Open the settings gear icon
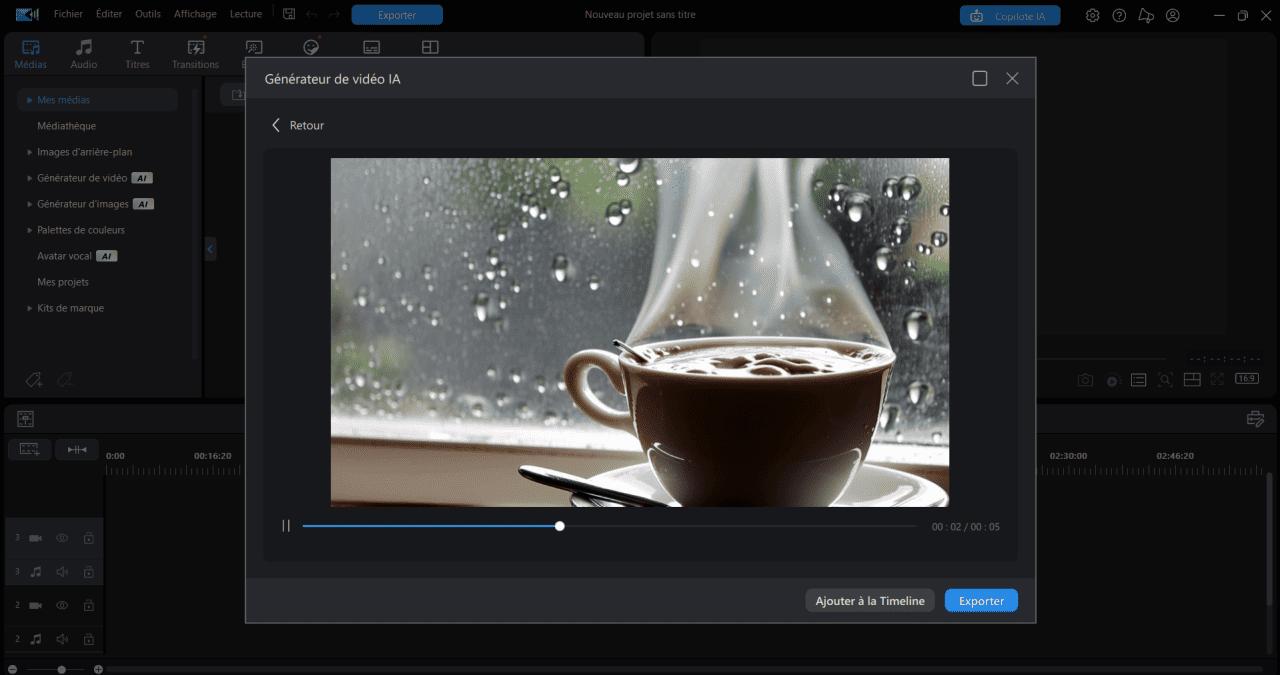The height and width of the screenshot is (675, 1280). 1093,16
